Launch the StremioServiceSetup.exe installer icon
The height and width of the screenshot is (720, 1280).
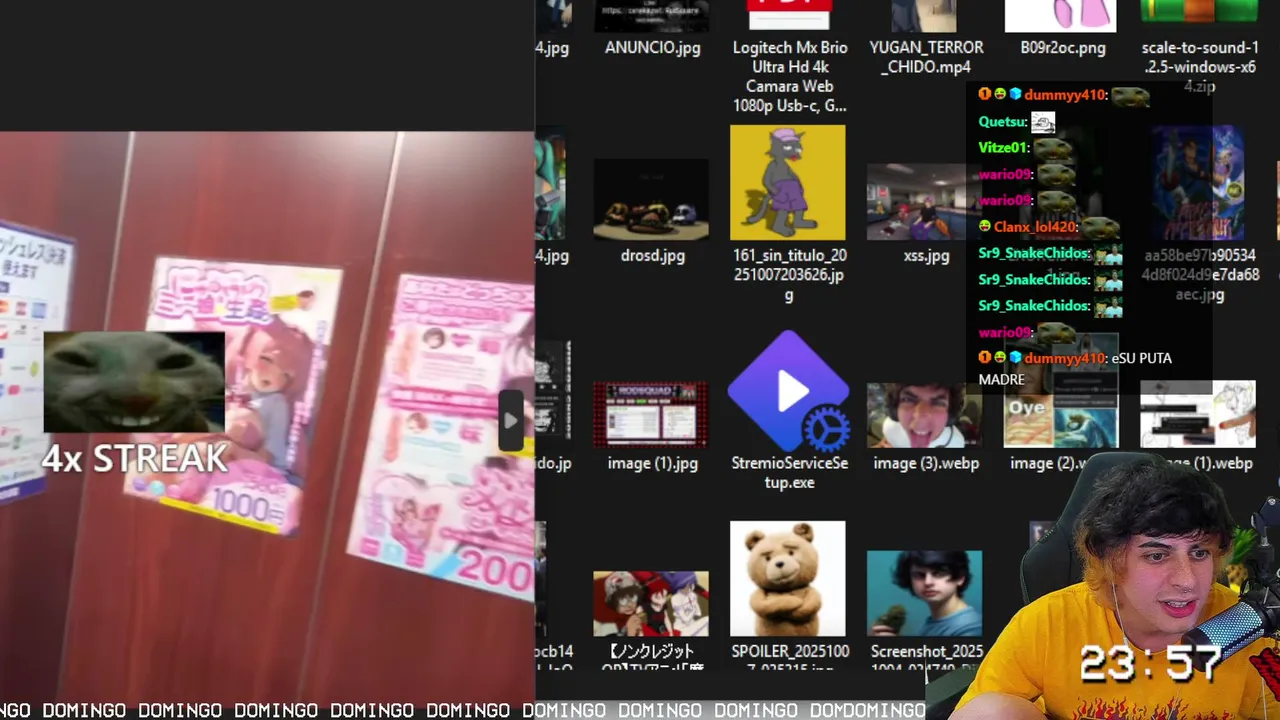789,391
